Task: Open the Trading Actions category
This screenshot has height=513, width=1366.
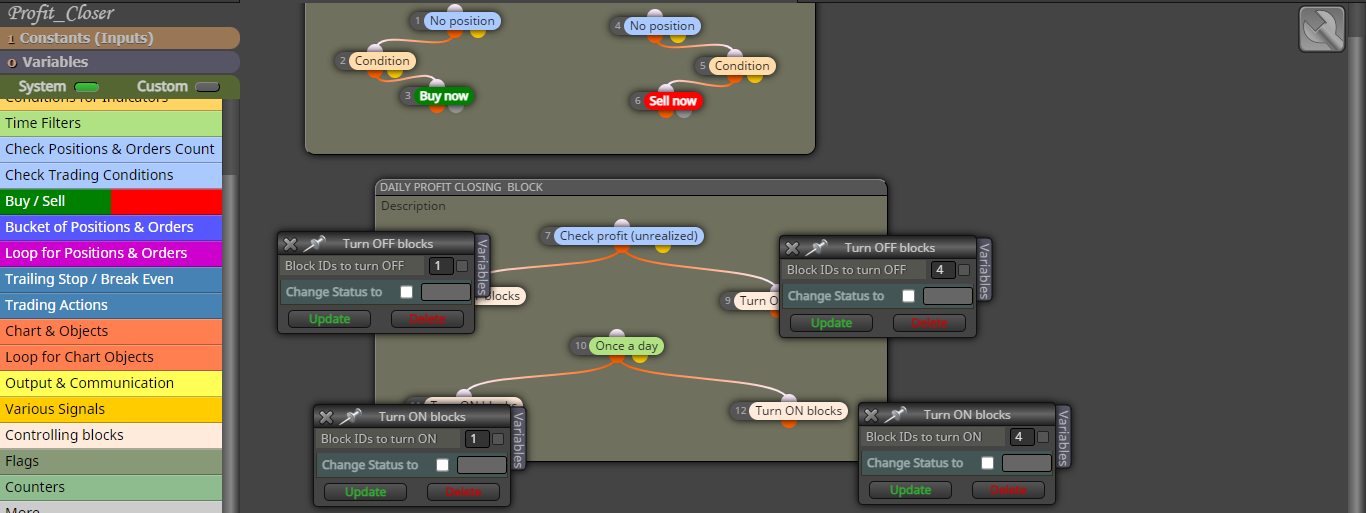Action: 111,306
